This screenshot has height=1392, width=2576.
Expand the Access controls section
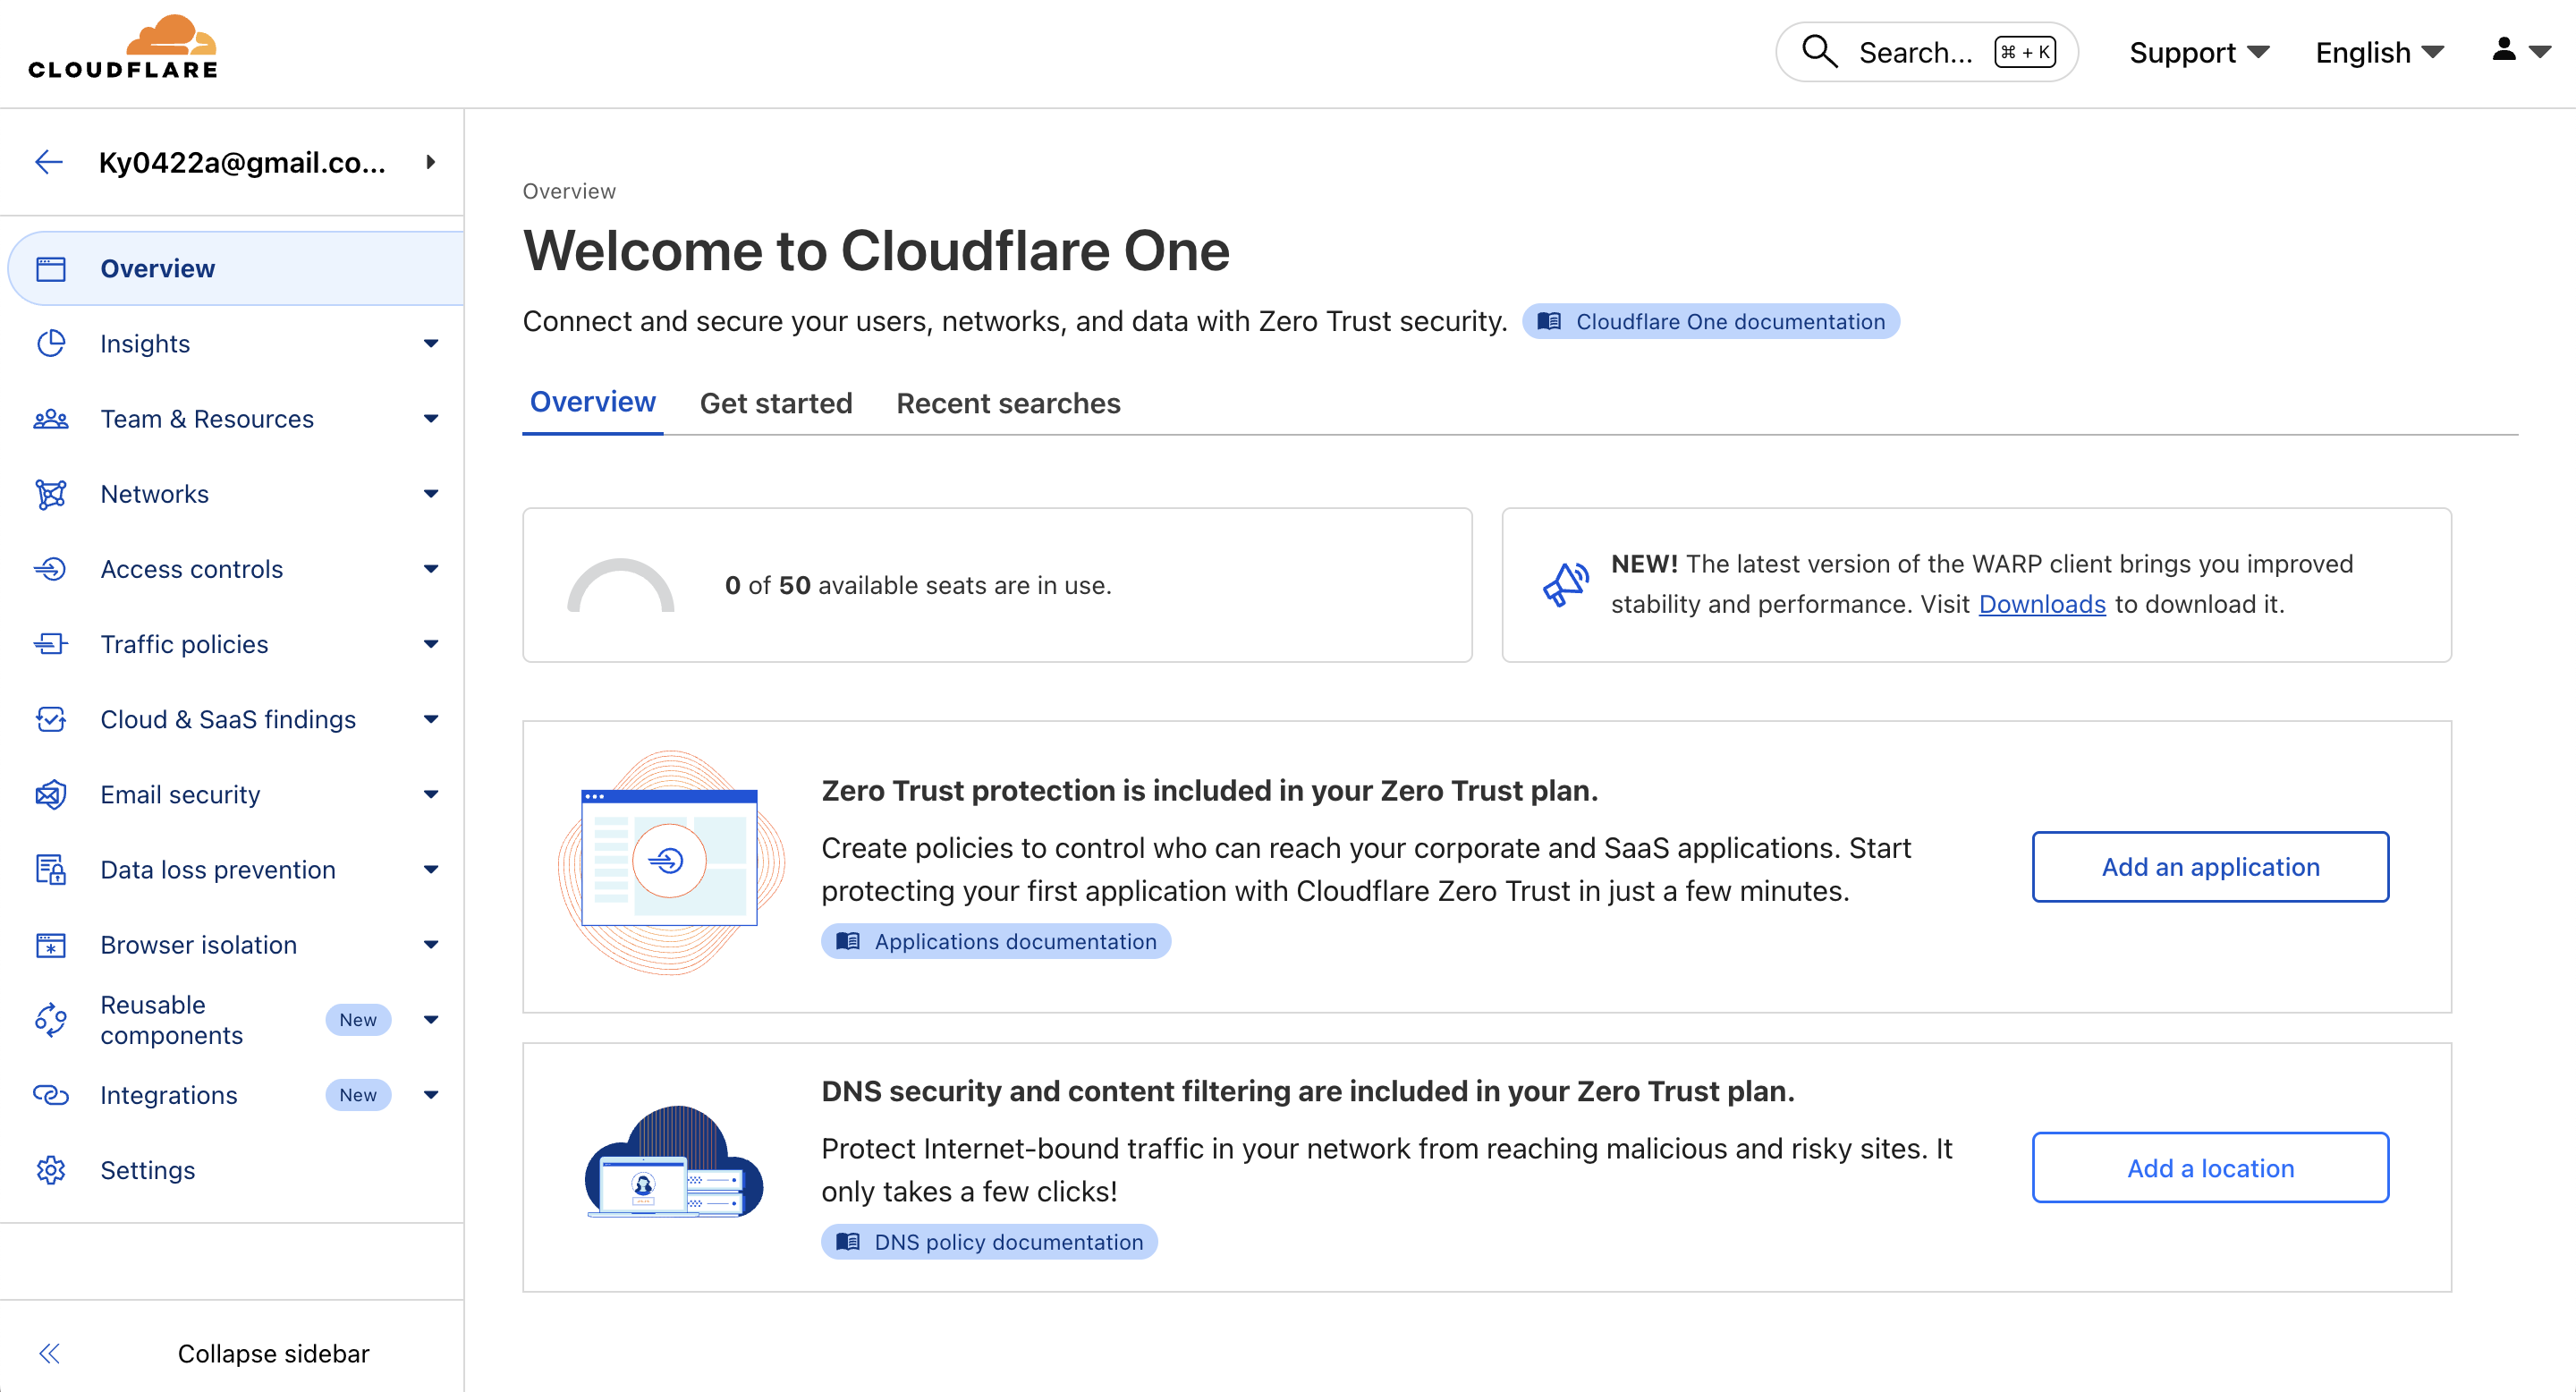[x=431, y=569]
